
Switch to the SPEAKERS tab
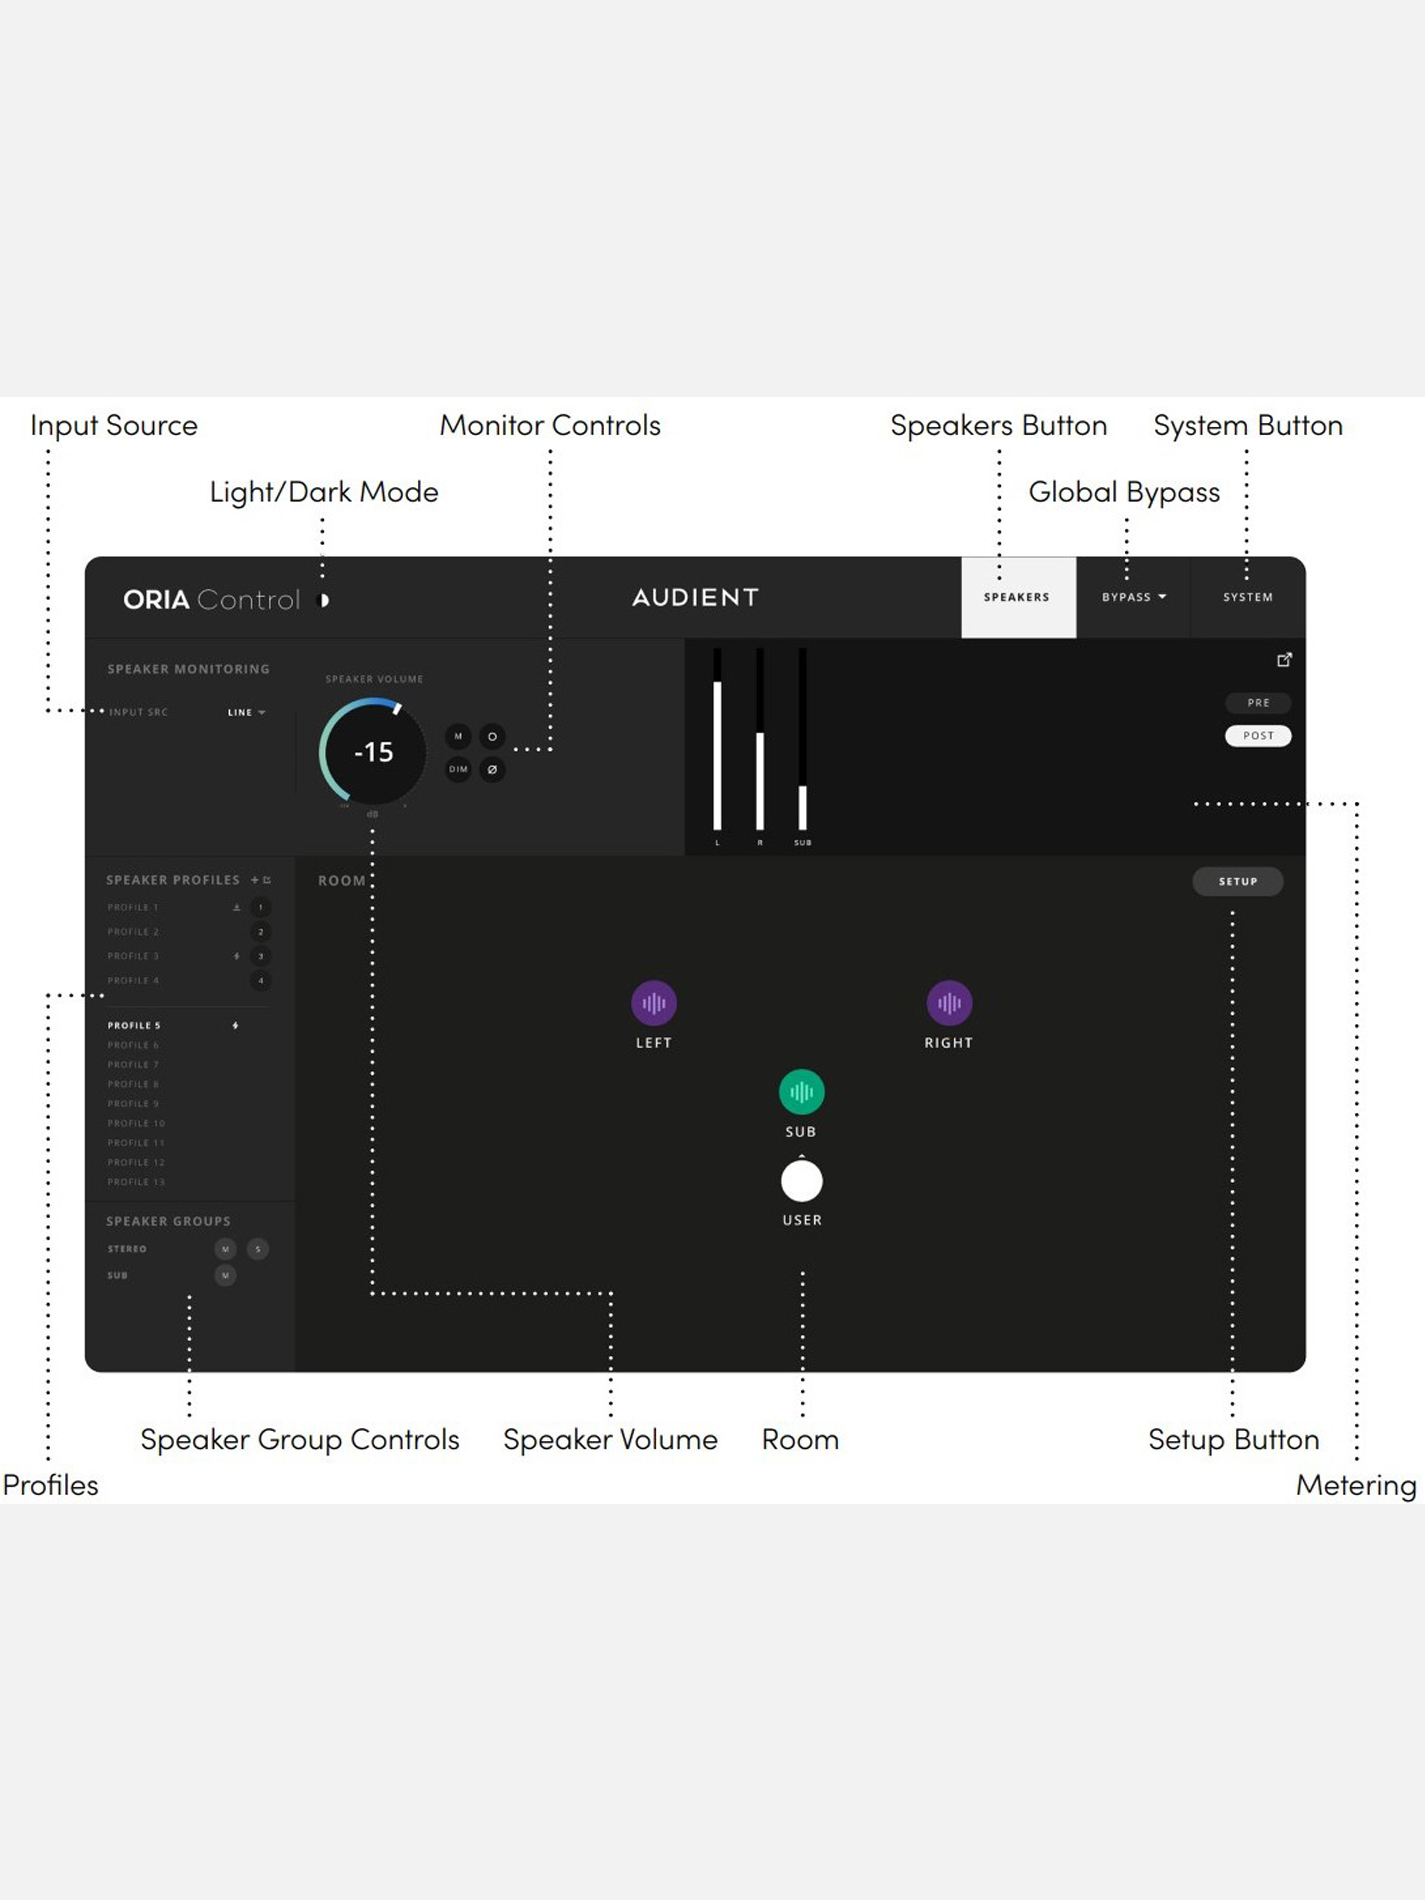click(1017, 597)
